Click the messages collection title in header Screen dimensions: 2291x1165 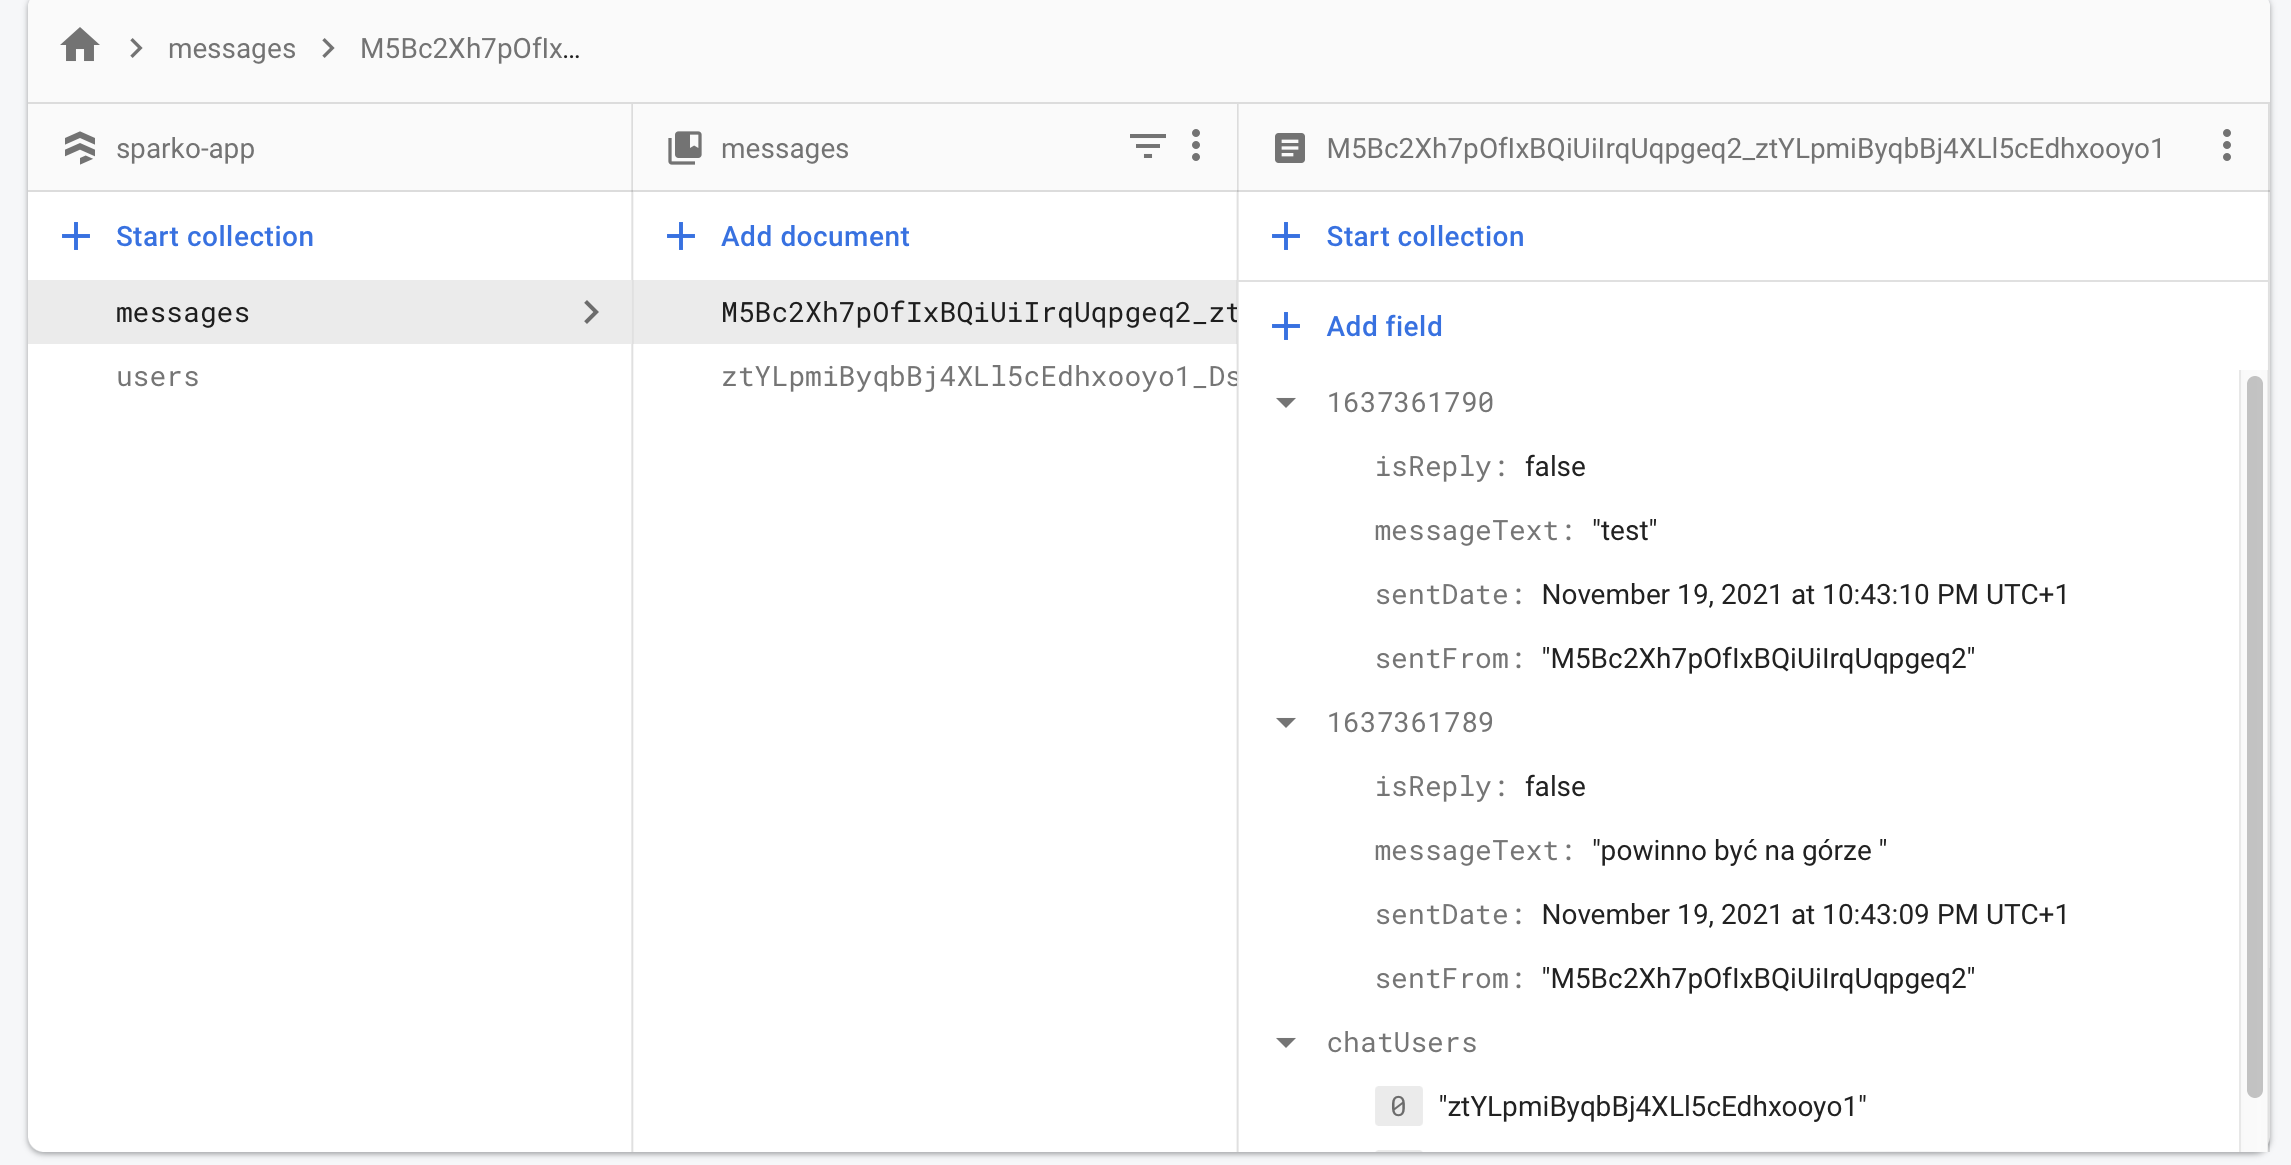(785, 148)
